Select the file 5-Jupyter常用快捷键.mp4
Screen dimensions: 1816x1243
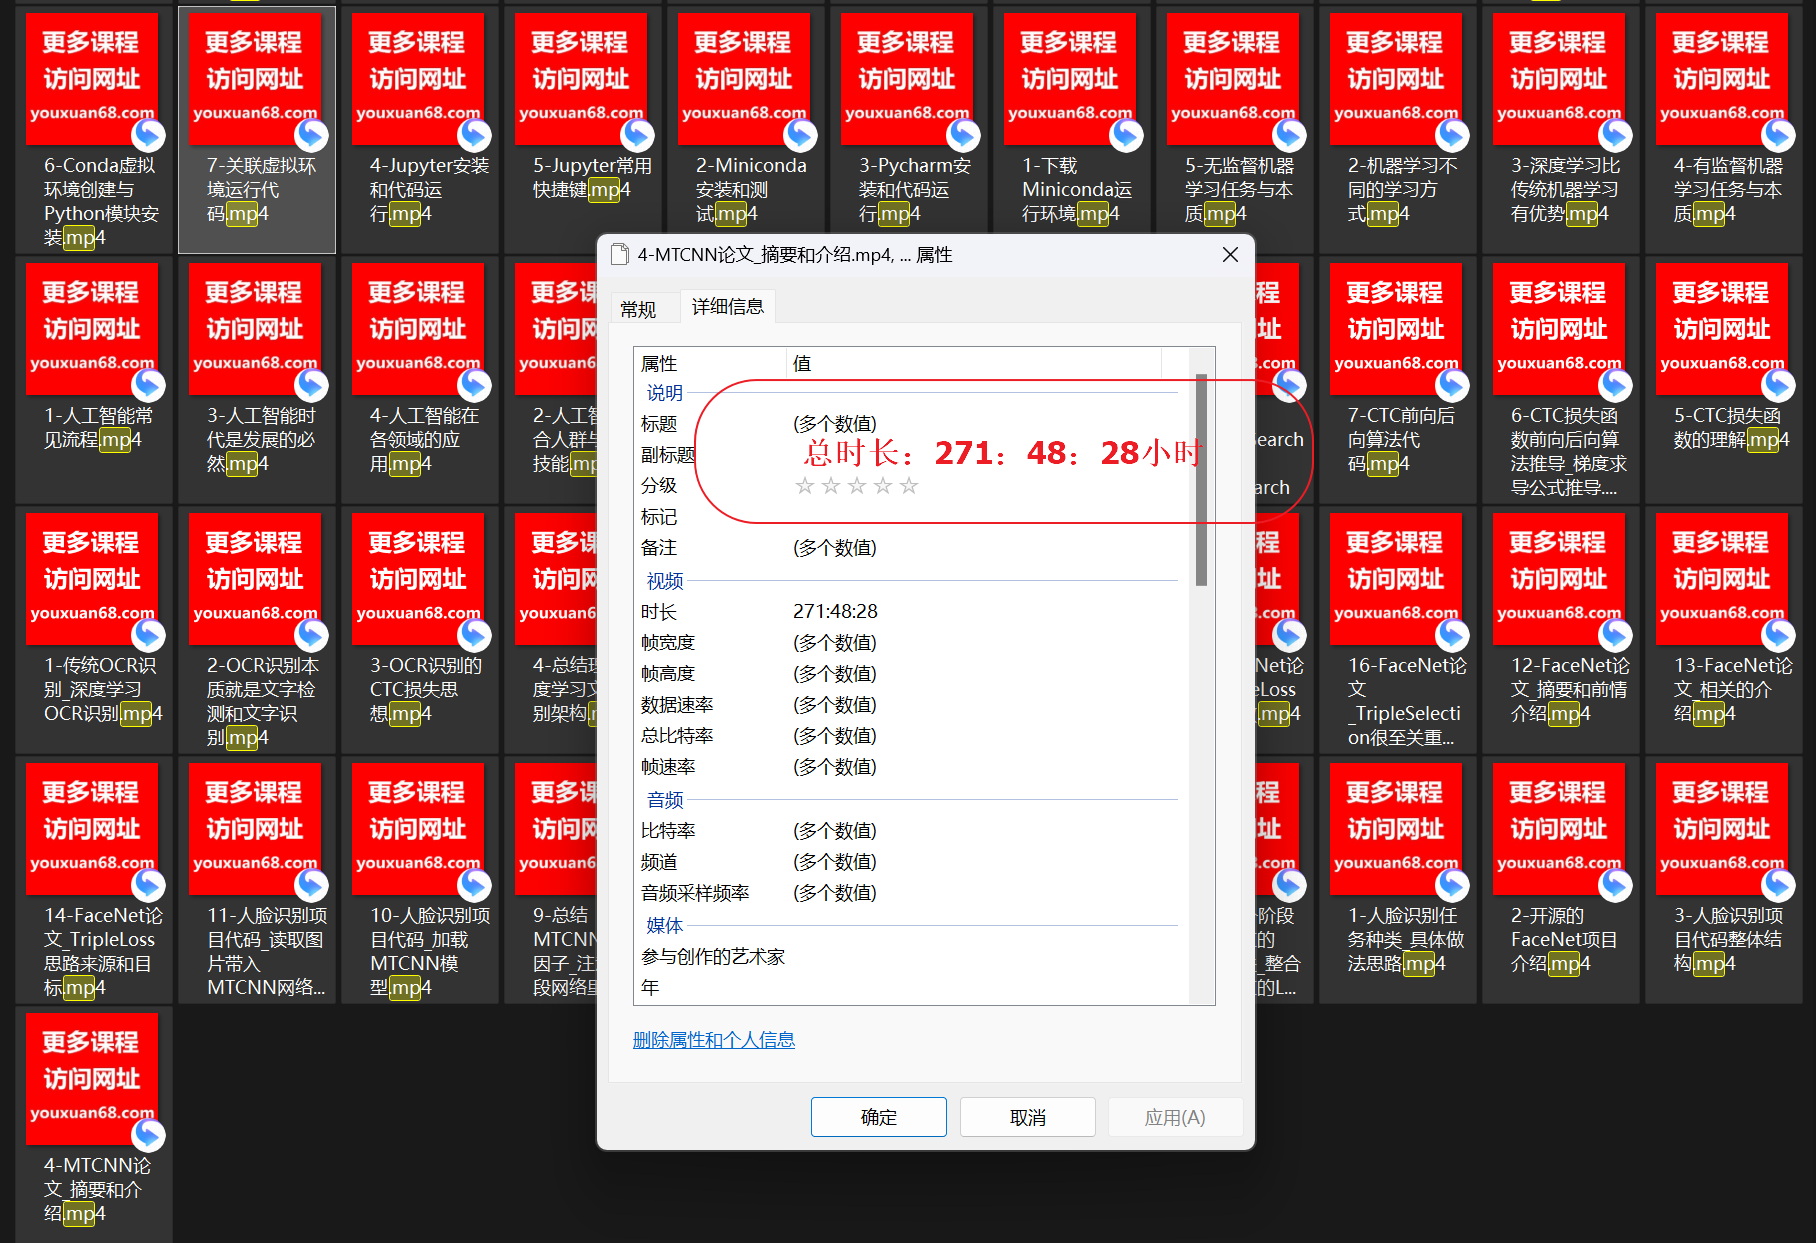(x=582, y=130)
